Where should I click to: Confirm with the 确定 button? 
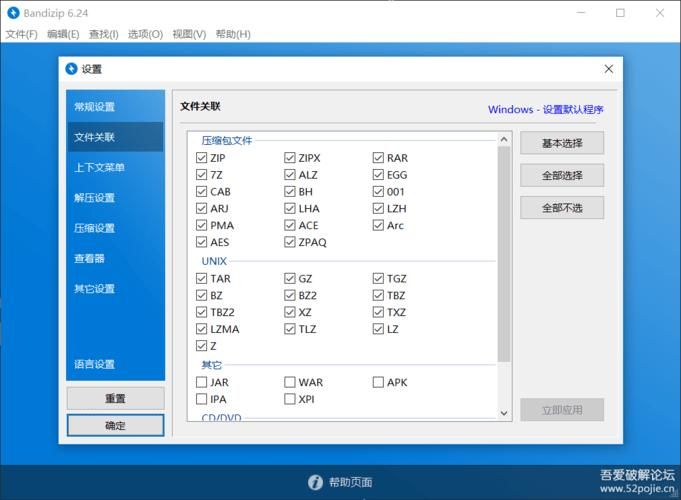[116, 425]
